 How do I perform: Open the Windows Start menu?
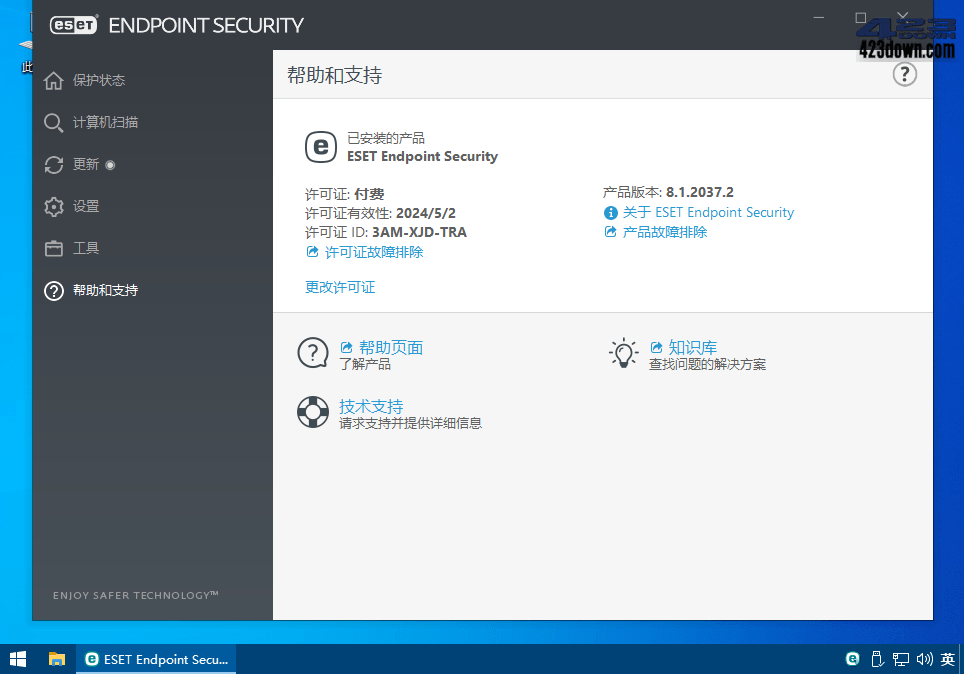coord(18,659)
